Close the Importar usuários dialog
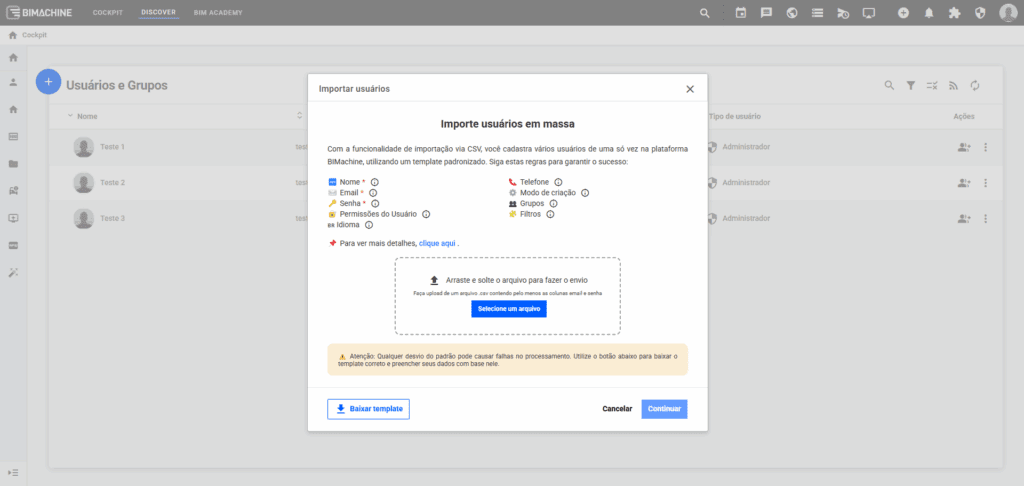The width and height of the screenshot is (1024, 486). (690, 89)
